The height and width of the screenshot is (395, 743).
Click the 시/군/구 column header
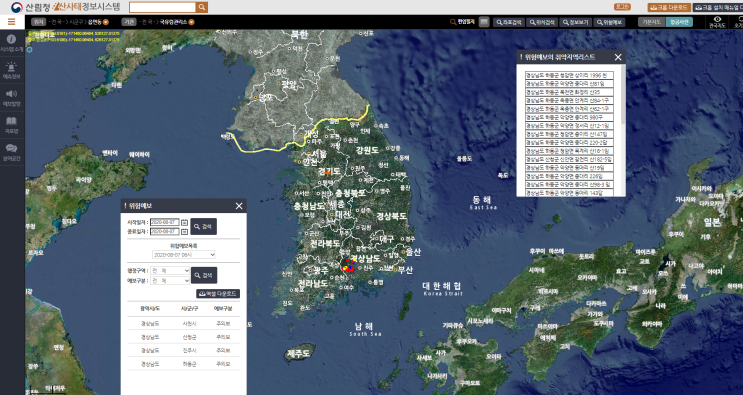tap(189, 309)
